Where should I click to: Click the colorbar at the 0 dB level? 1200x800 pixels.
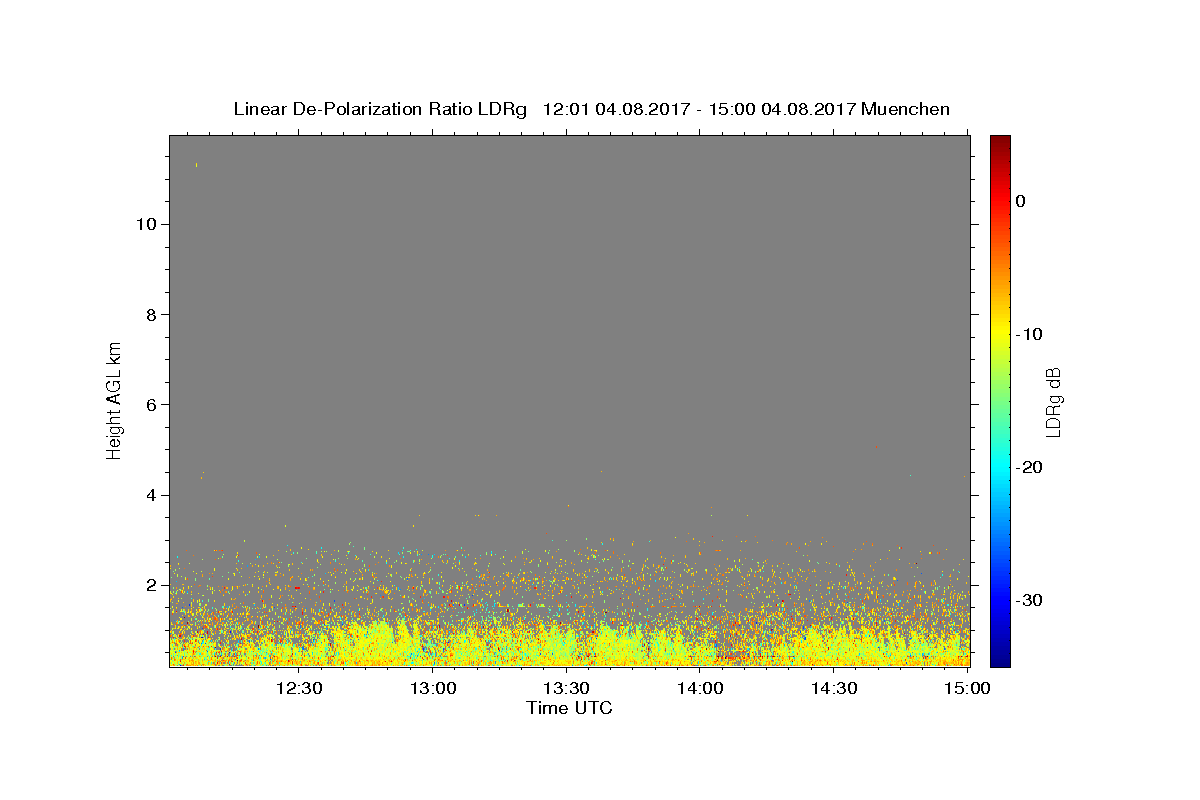coord(1000,201)
